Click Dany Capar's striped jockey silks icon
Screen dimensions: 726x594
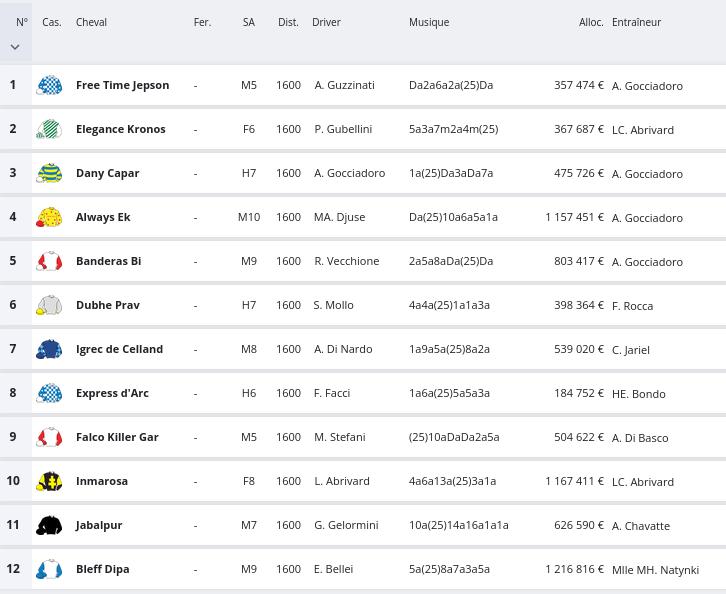(49, 174)
